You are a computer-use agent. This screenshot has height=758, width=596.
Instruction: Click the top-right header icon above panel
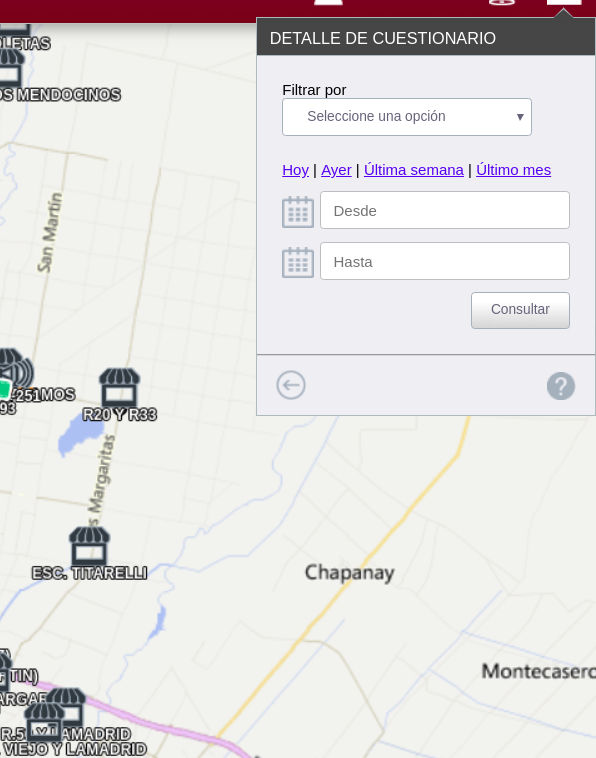click(x=564, y=2)
